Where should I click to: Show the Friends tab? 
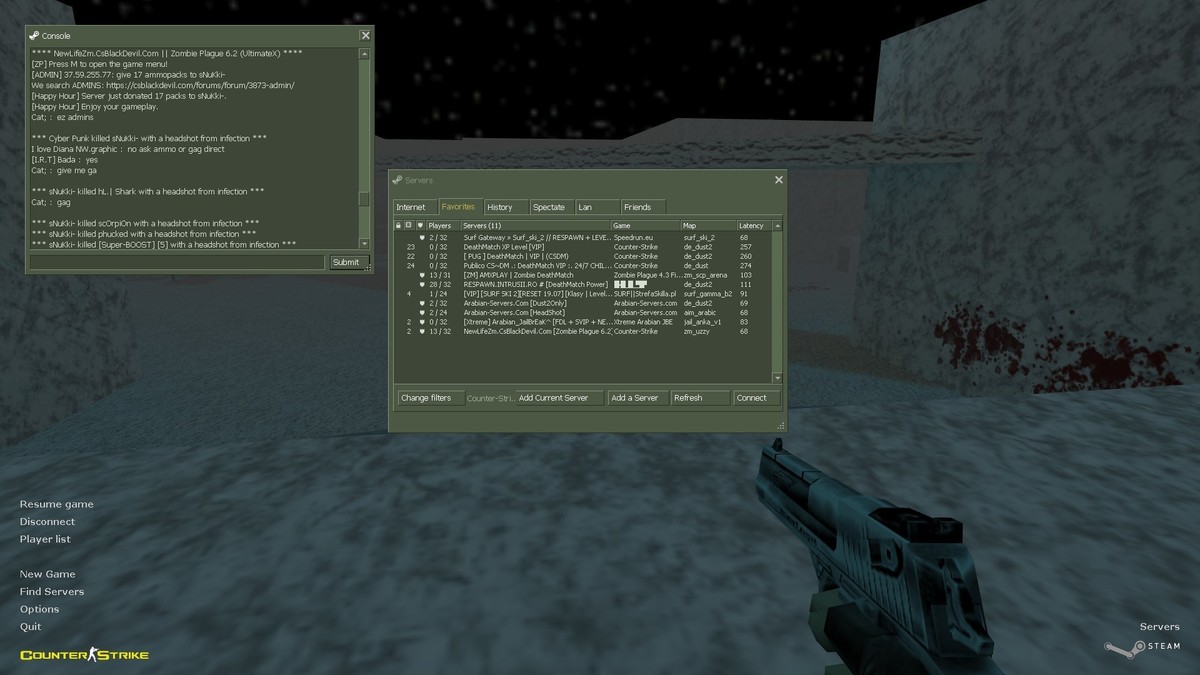[642, 207]
